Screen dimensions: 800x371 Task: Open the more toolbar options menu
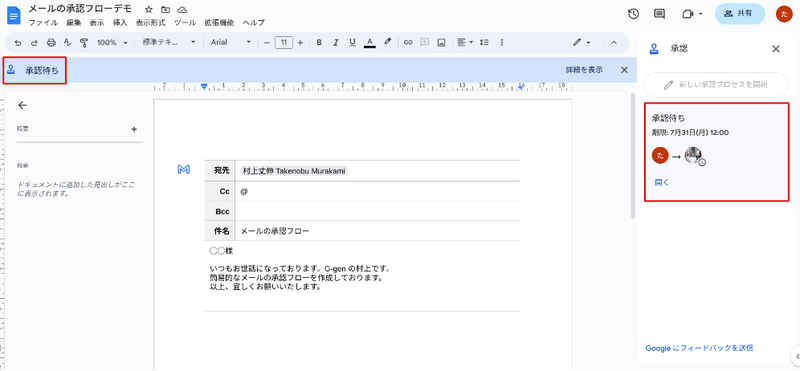[502, 42]
